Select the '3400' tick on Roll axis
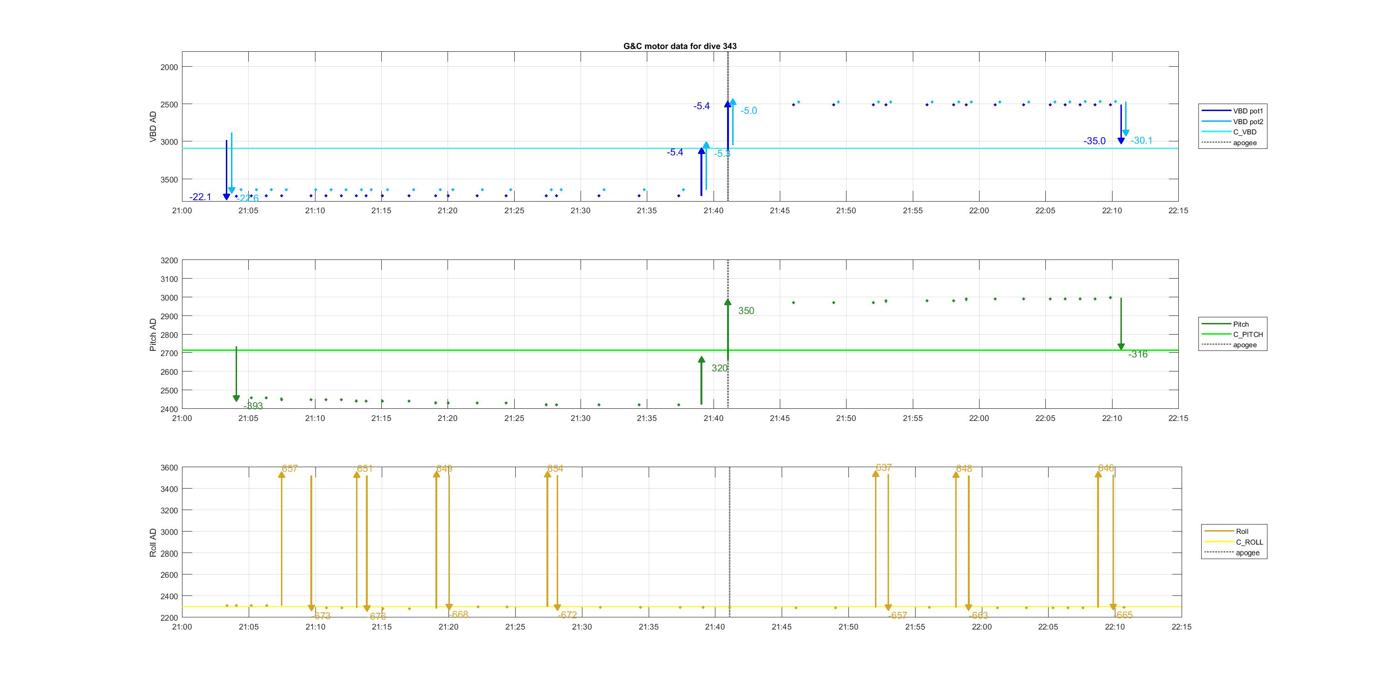Image resolution: width=1400 pixels, height=693 pixels. tap(169, 489)
